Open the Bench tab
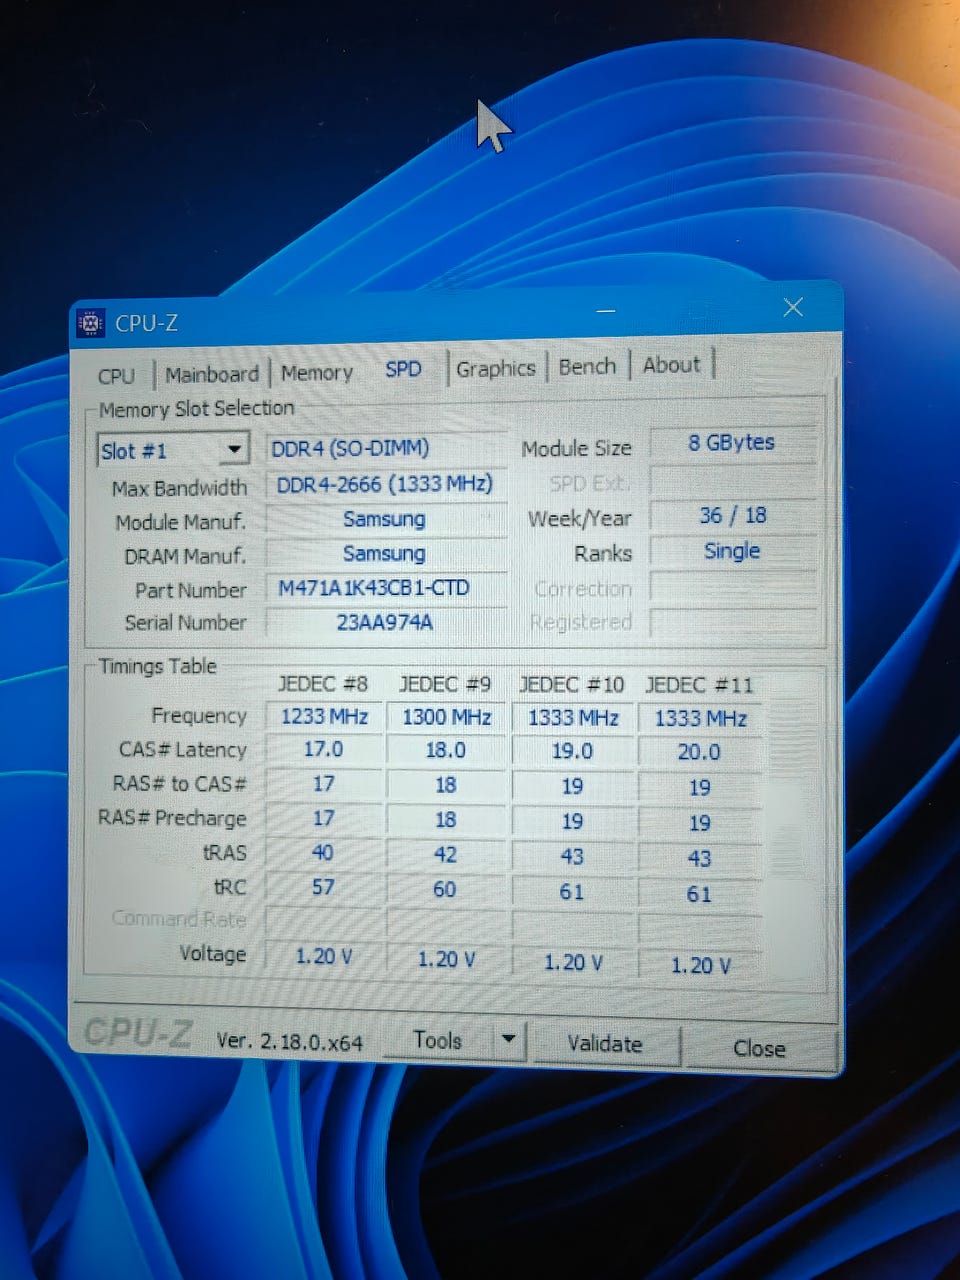Screen dimensions: 960x1280 (x=587, y=366)
